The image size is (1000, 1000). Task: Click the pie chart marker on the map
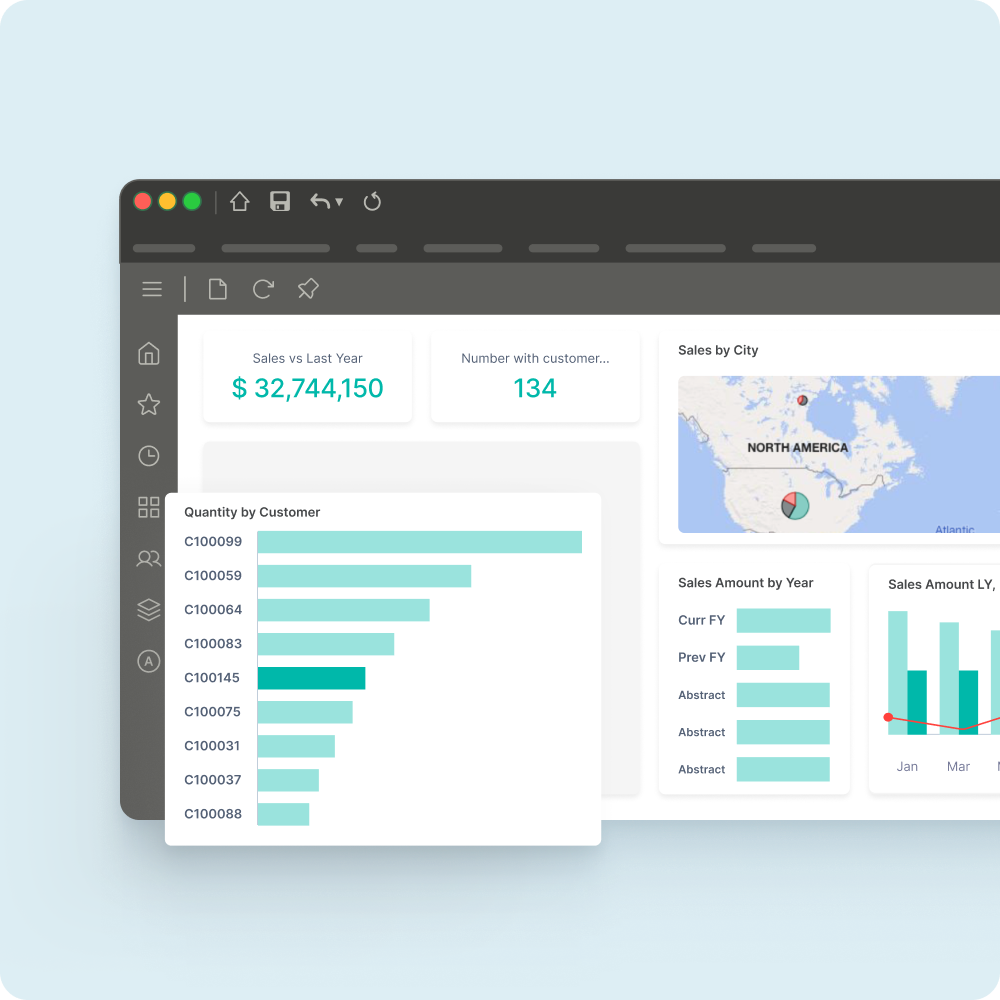click(794, 506)
